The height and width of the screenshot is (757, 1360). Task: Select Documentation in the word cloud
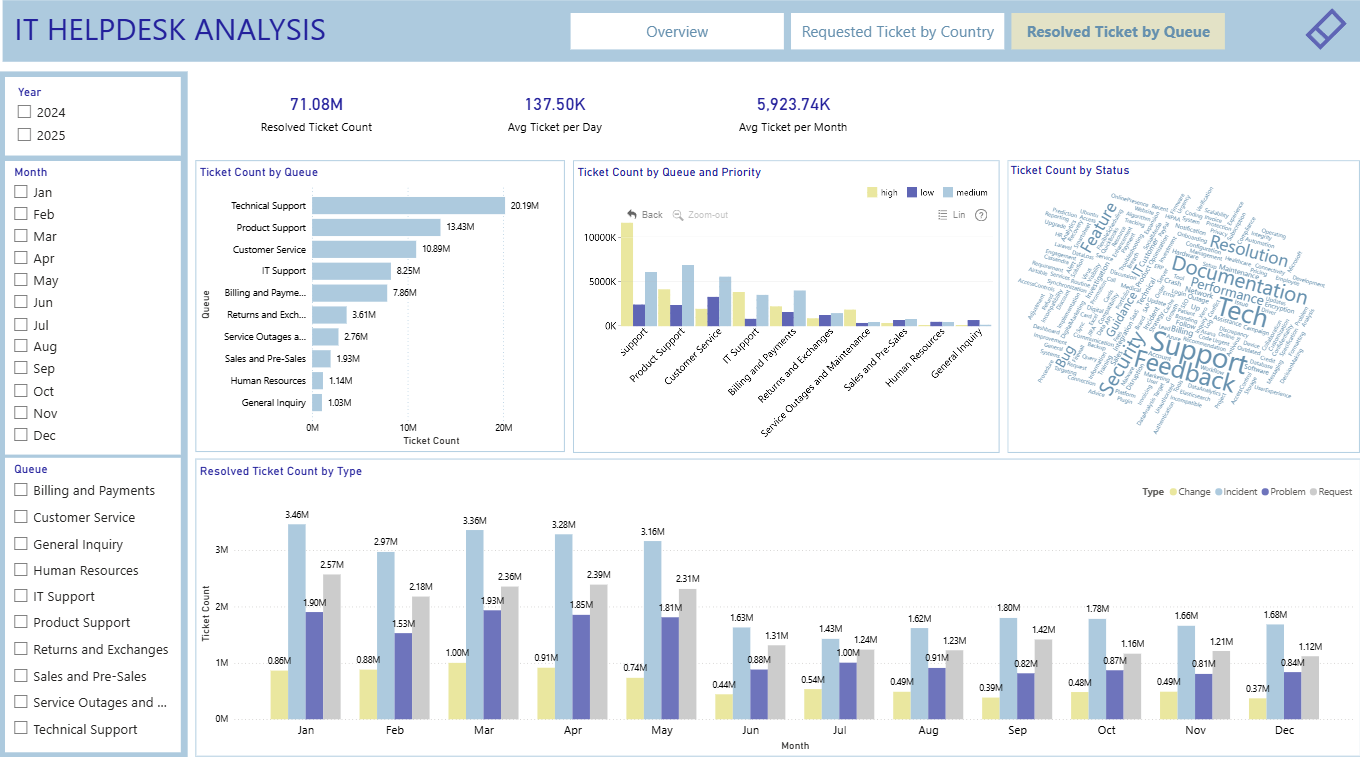tap(1239, 280)
